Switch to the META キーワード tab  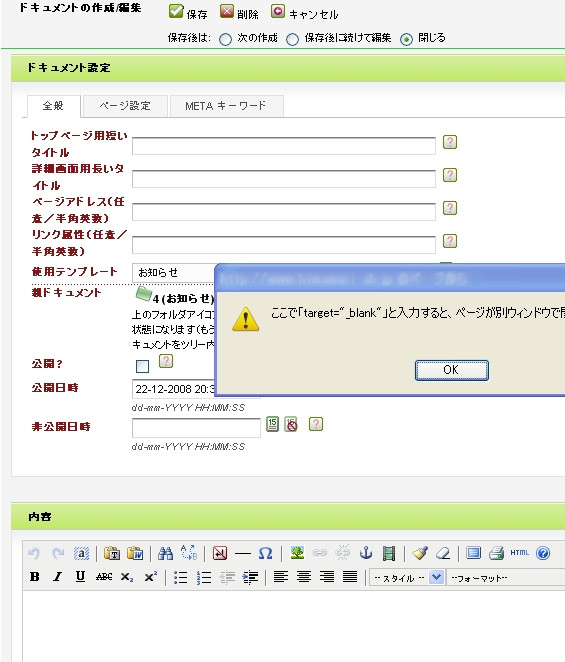tap(226, 106)
